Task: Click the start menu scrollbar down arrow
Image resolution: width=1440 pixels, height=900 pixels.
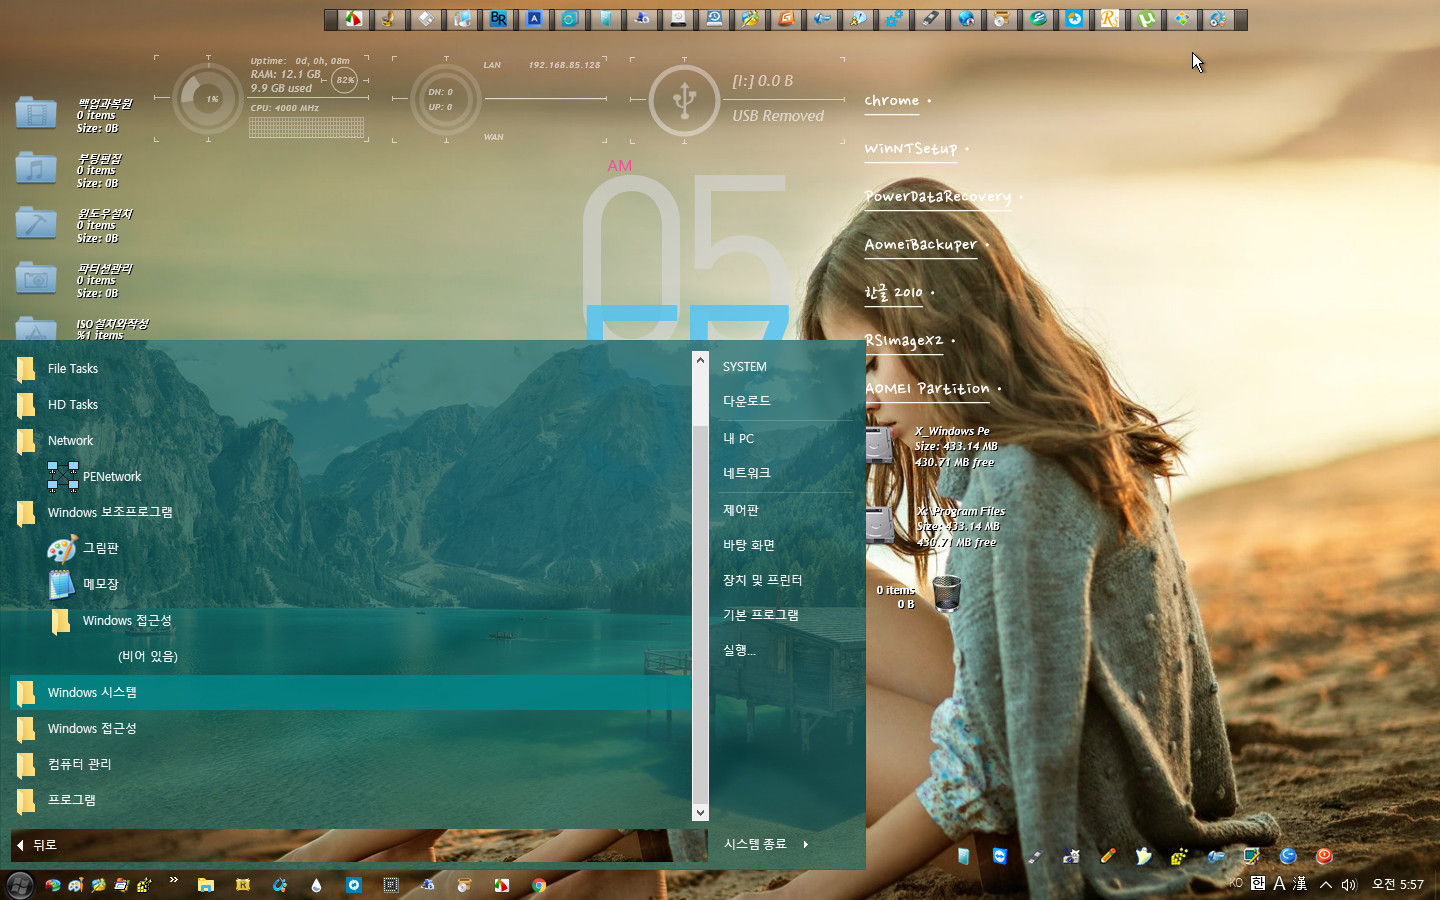Action: point(700,813)
